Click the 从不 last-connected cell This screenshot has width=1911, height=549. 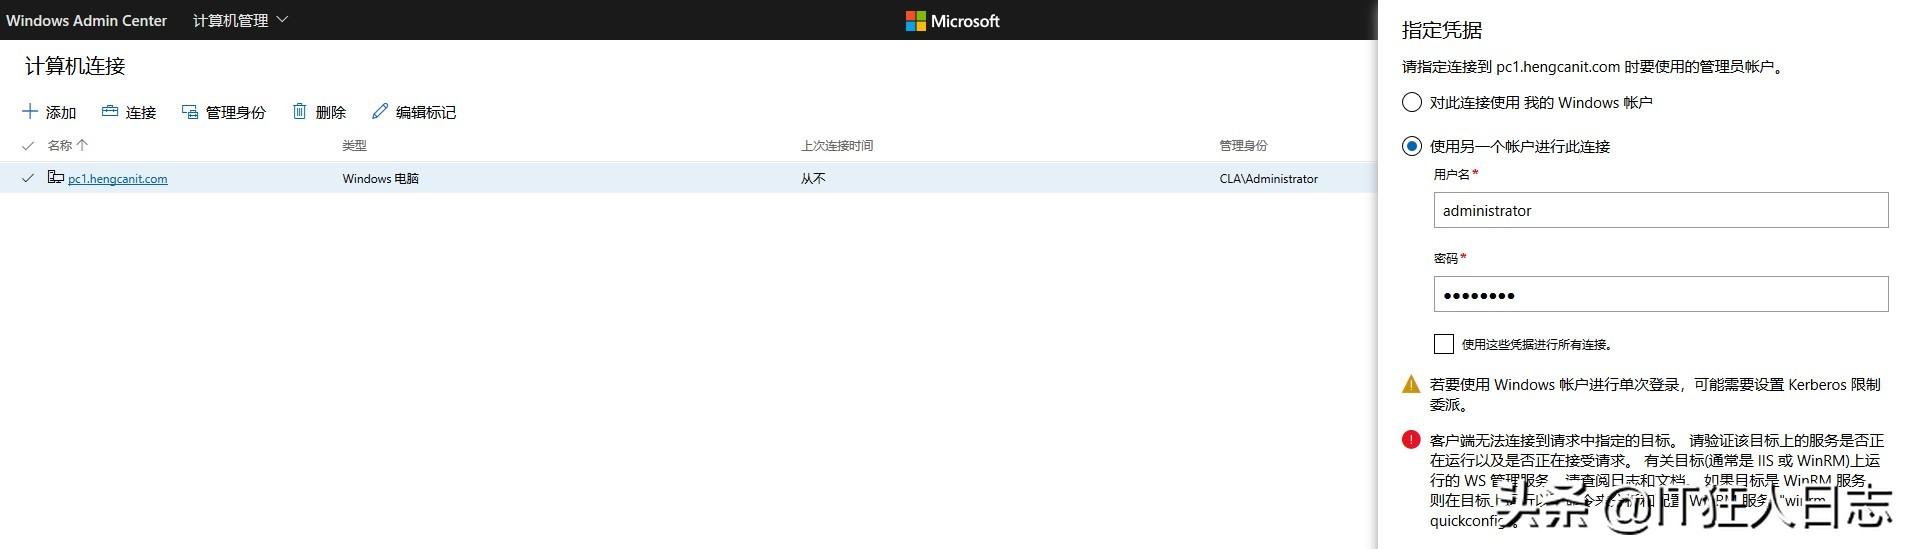coord(813,179)
